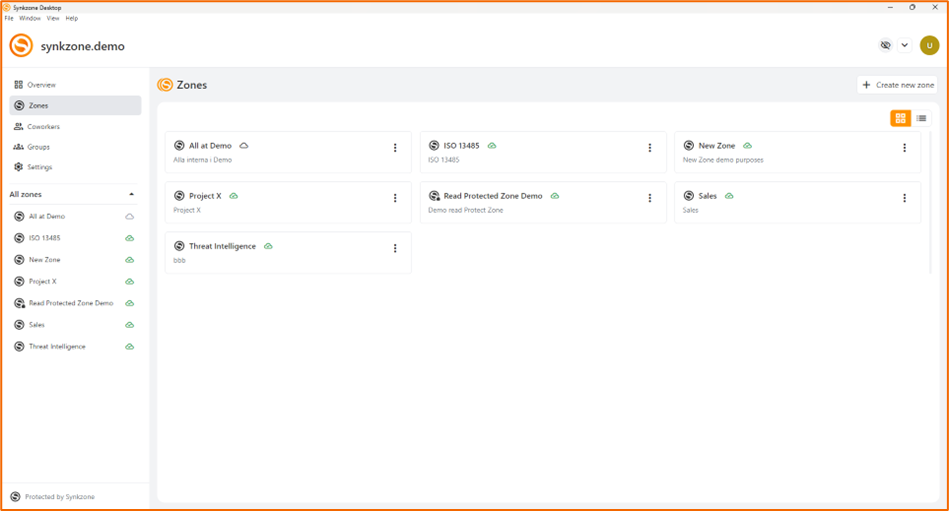Open options menu for All at Demo card

click(x=395, y=148)
